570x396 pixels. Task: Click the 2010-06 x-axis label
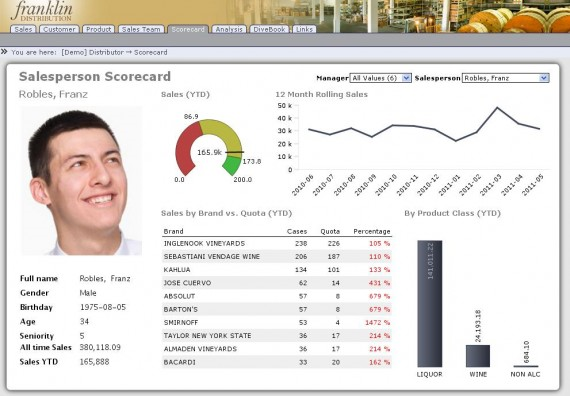303,185
